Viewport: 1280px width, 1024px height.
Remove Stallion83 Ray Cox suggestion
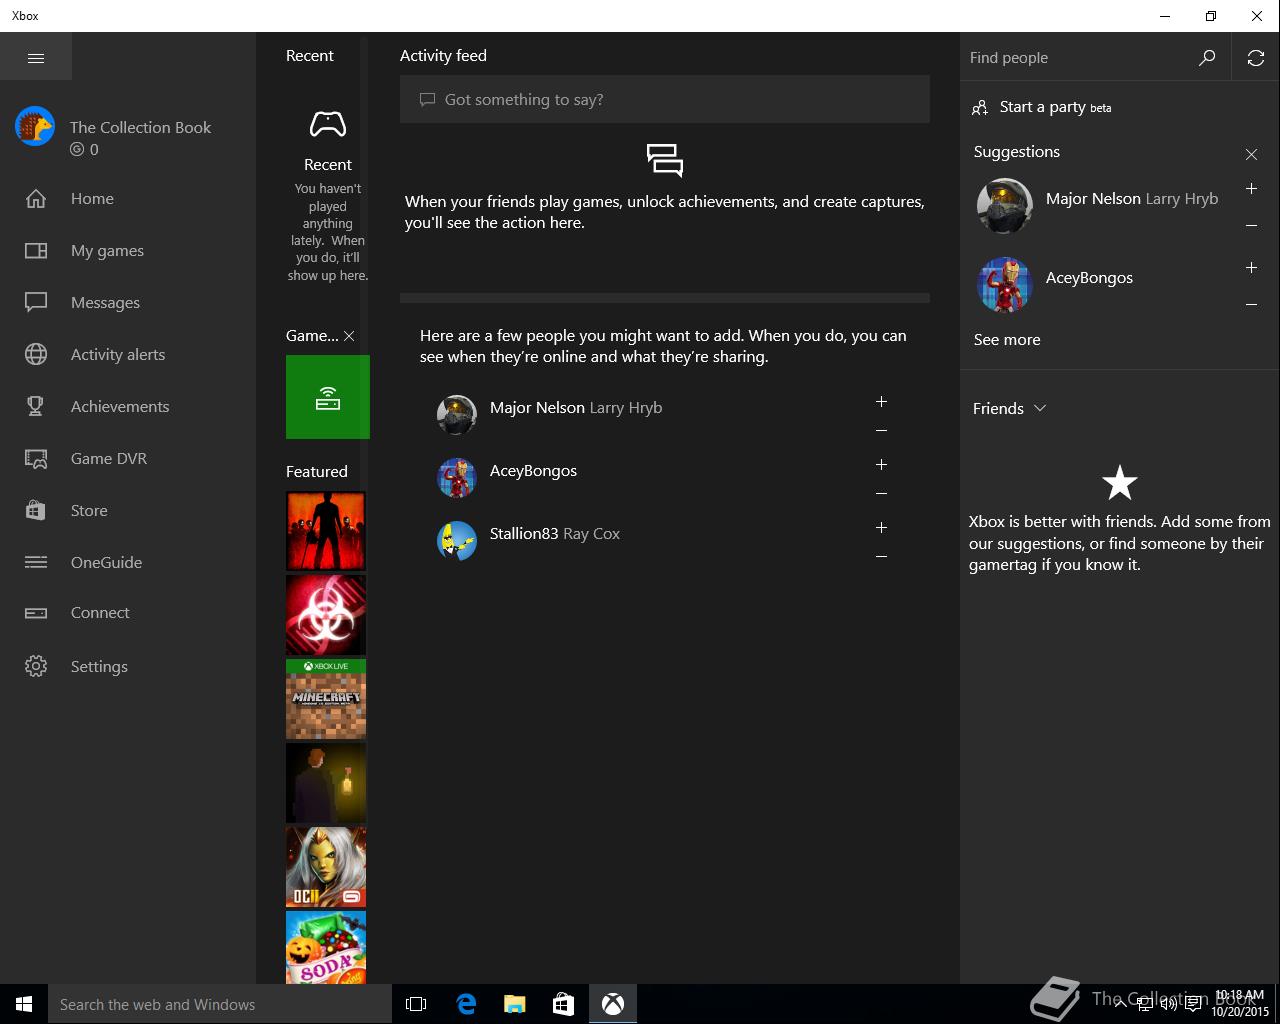(881, 557)
